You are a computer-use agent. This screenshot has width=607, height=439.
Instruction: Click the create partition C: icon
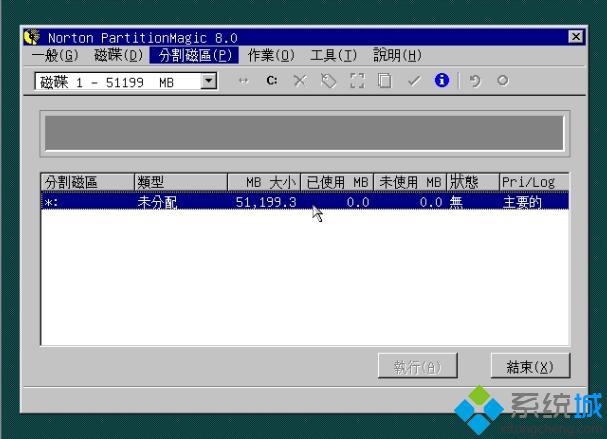272,81
